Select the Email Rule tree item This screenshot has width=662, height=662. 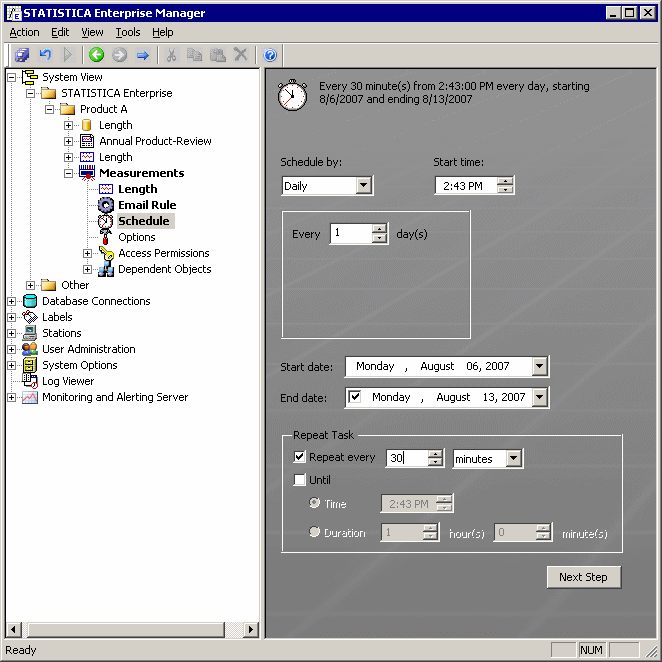click(147, 205)
